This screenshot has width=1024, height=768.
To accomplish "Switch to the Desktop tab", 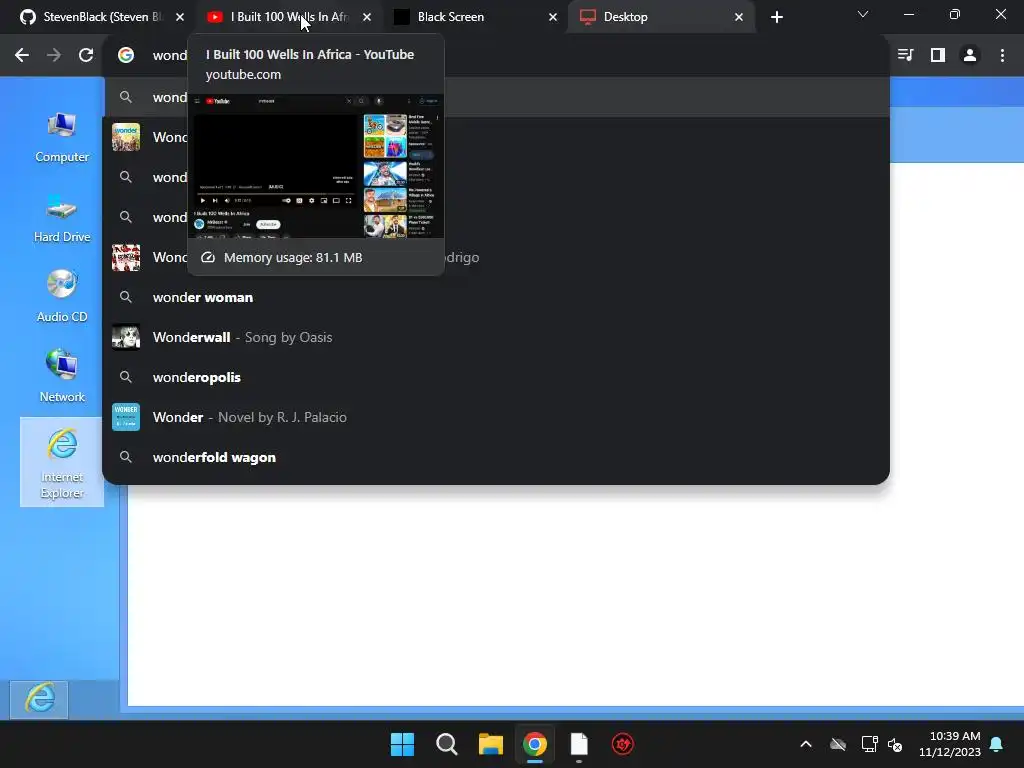I will click(x=660, y=17).
